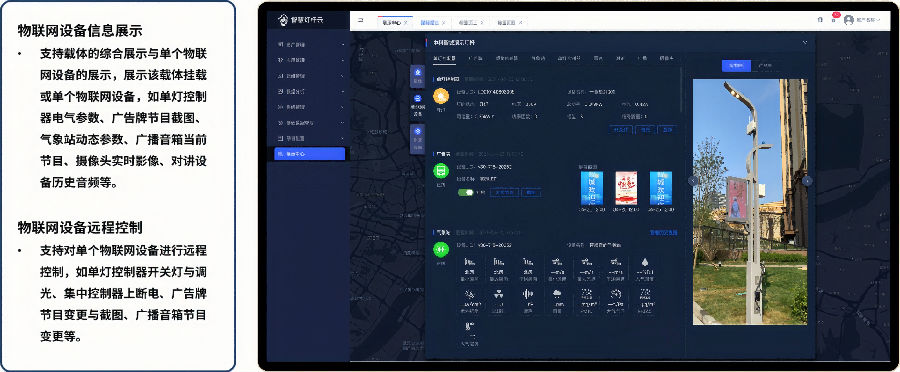Image resolution: width=900 pixels, height=372 pixels.
Task: Click the top map layer tool button
Action: click(417, 76)
